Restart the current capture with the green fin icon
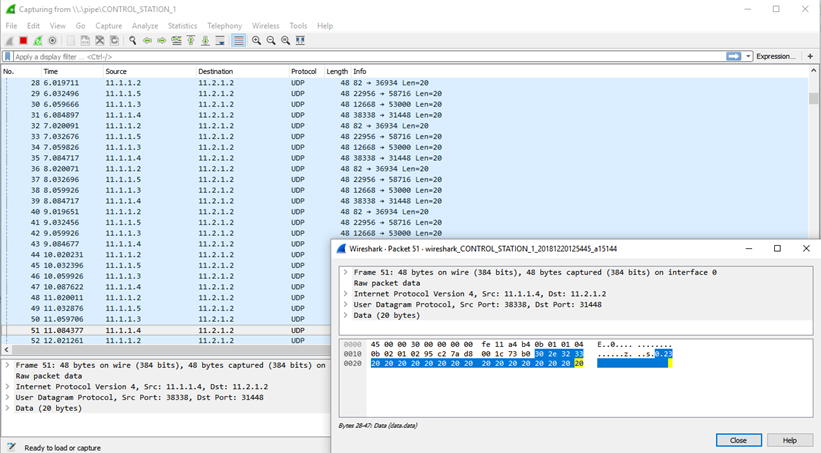 tap(38, 40)
